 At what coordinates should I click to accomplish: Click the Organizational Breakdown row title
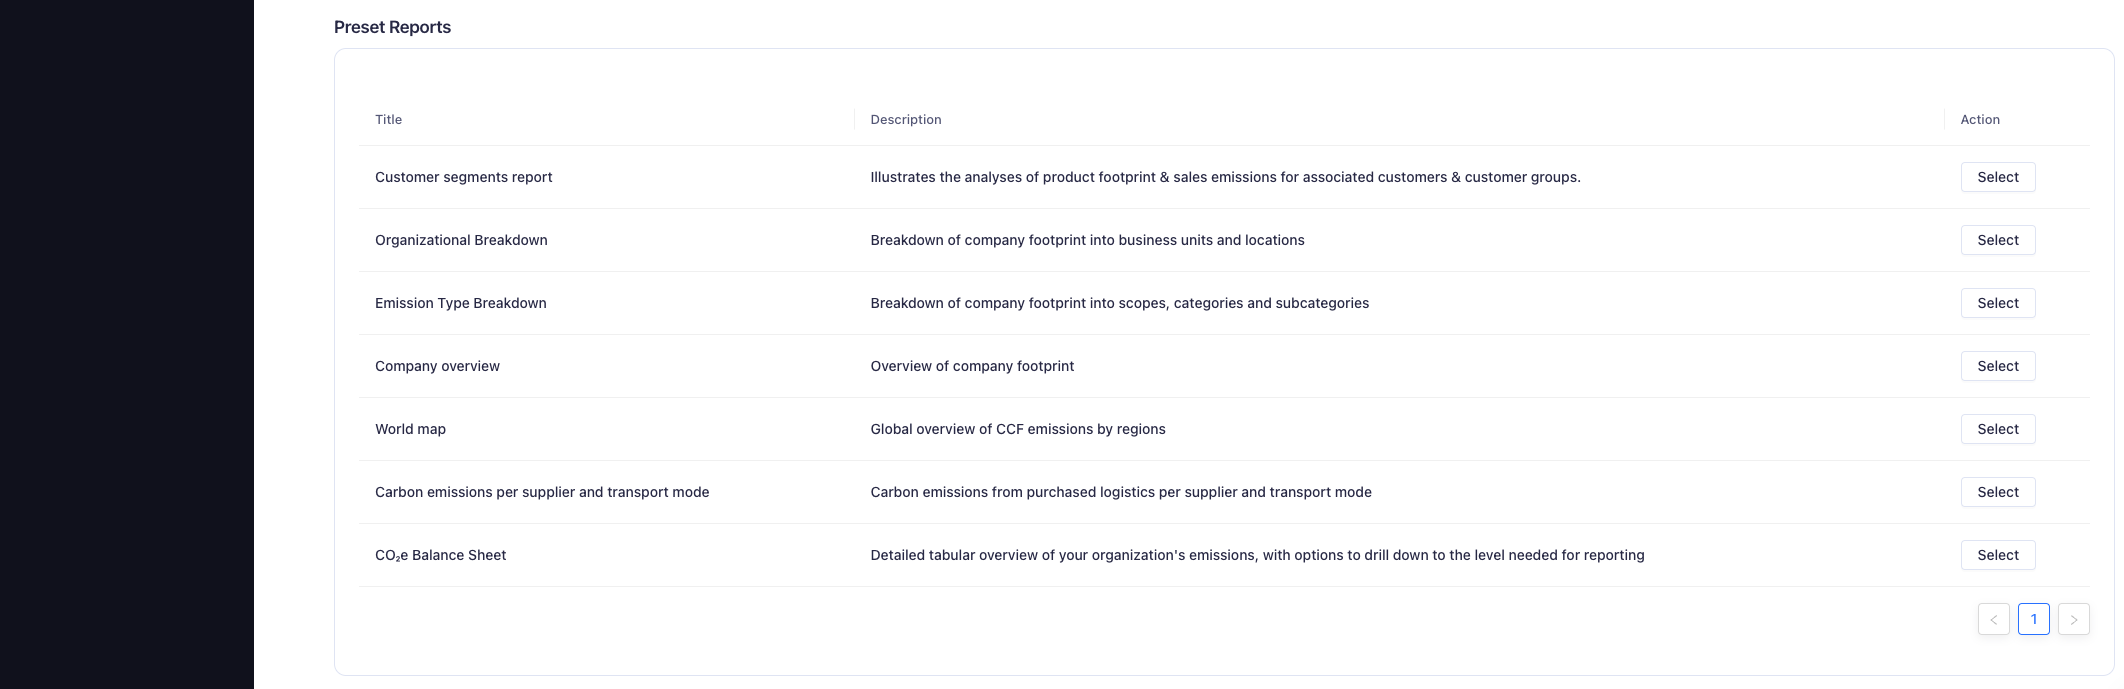(461, 240)
